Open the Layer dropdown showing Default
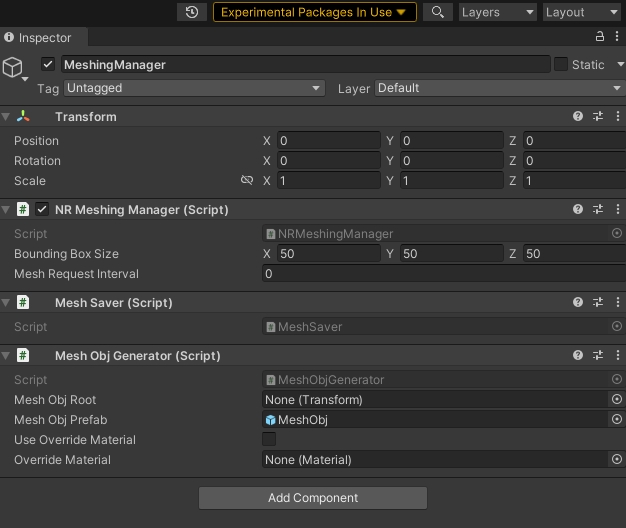Image resolution: width=626 pixels, height=528 pixels. coord(498,88)
